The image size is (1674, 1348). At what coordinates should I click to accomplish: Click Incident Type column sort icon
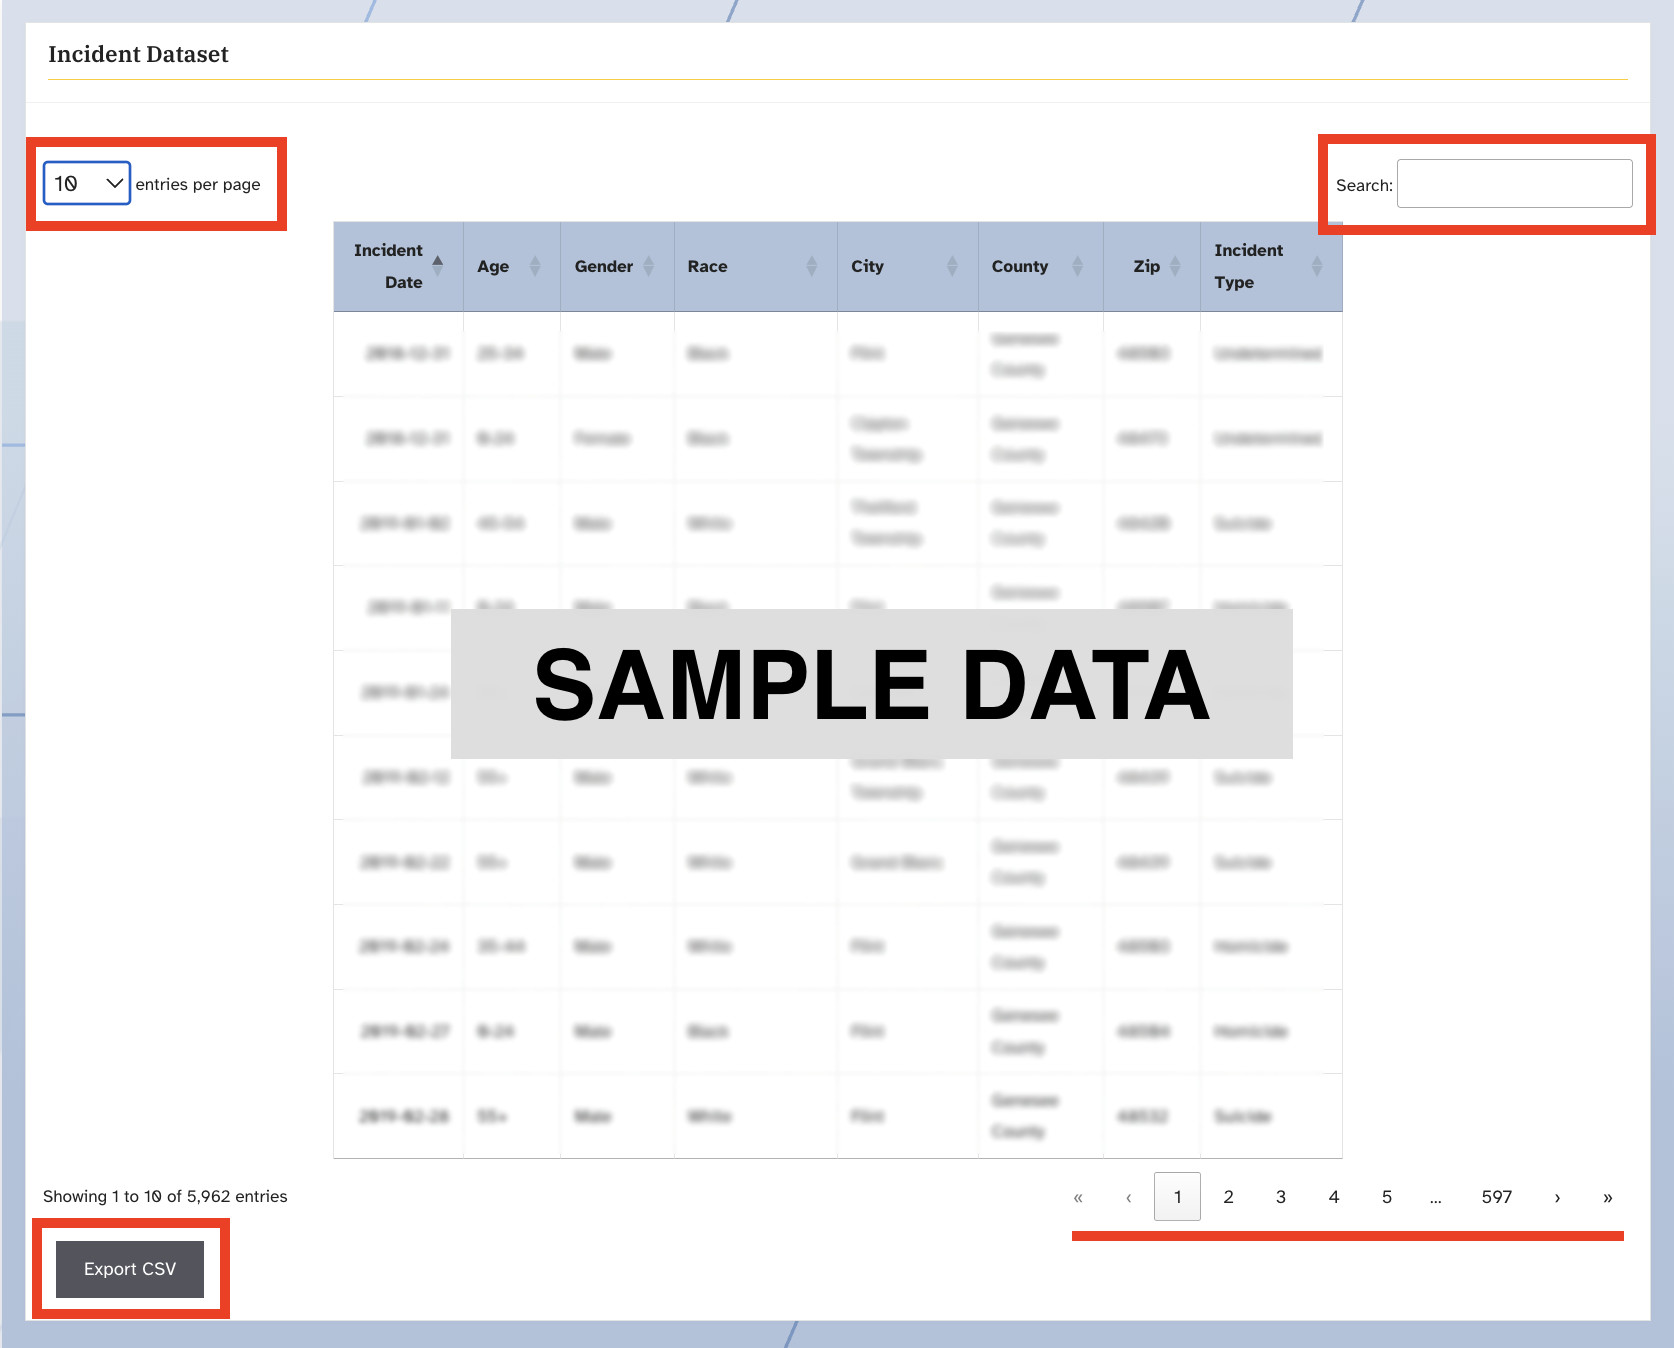pos(1316,266)
